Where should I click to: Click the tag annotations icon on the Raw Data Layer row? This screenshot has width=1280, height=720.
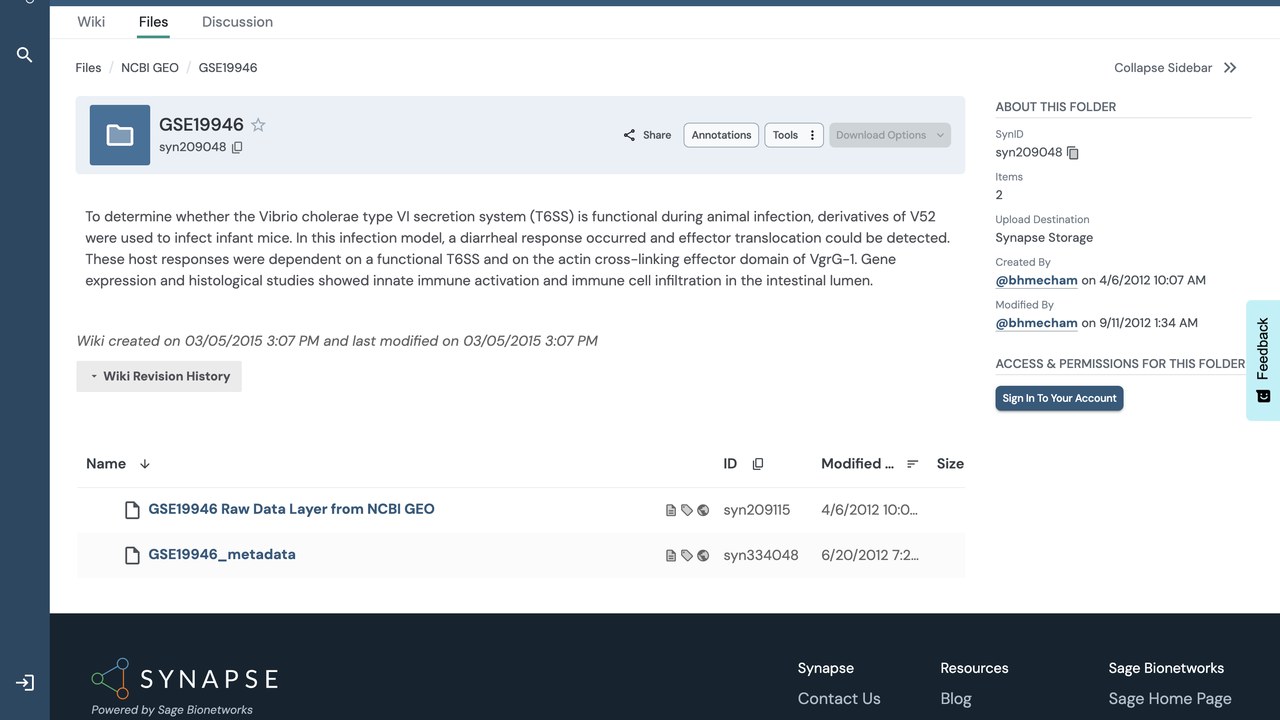tap(687, 510)
